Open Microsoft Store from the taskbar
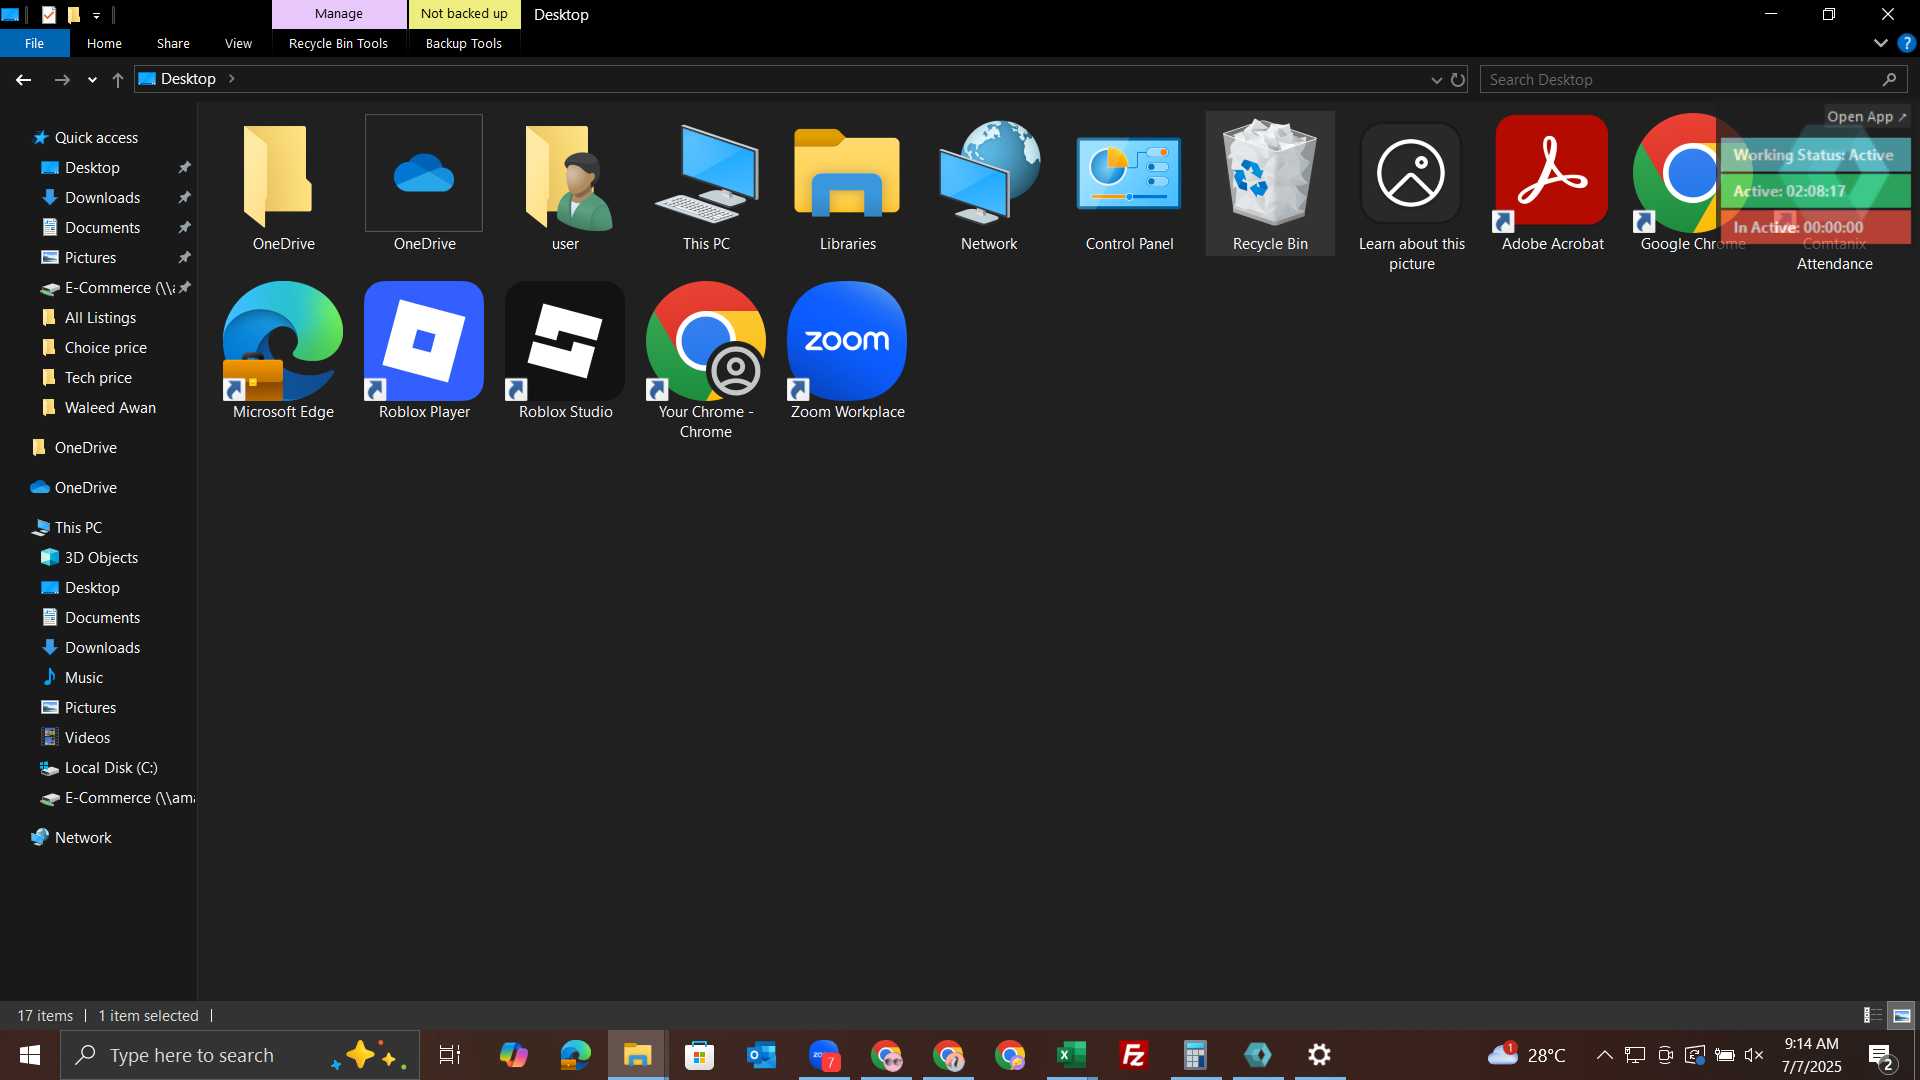This screenshot has height=1080, width=1920. 699,1055
